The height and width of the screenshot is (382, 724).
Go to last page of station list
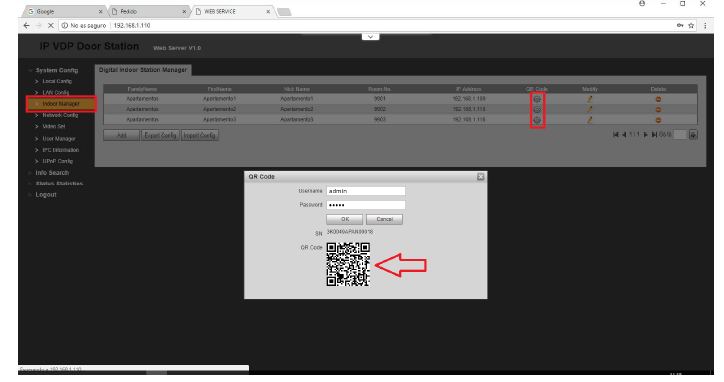(x=654, y=135)
